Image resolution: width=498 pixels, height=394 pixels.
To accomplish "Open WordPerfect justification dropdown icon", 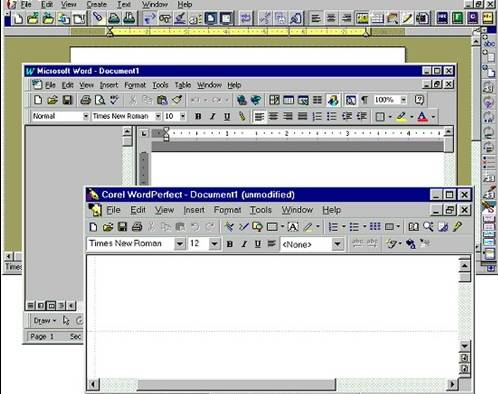I will [272, 244].
